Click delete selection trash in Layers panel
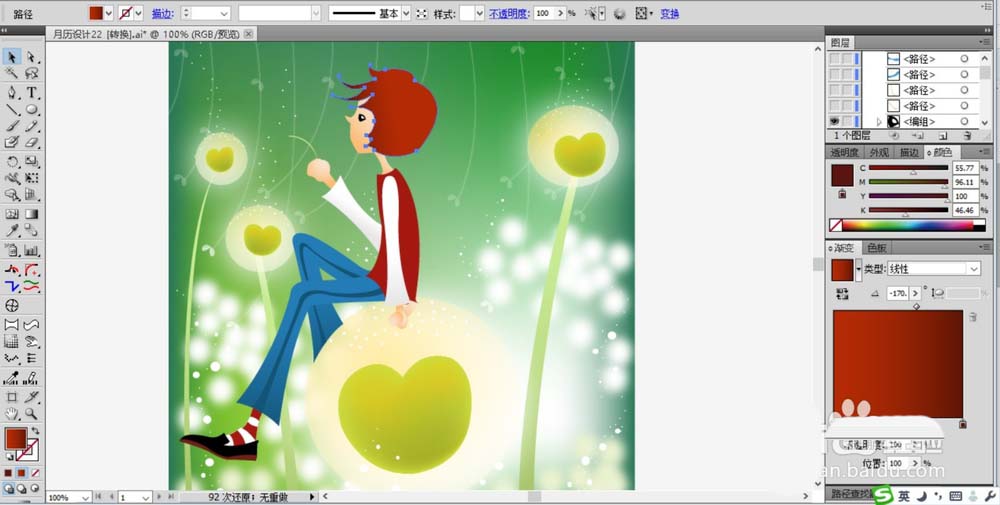The width and height of the screenshot is (1000, 505). pyautogui.click(x=967, y=136)
